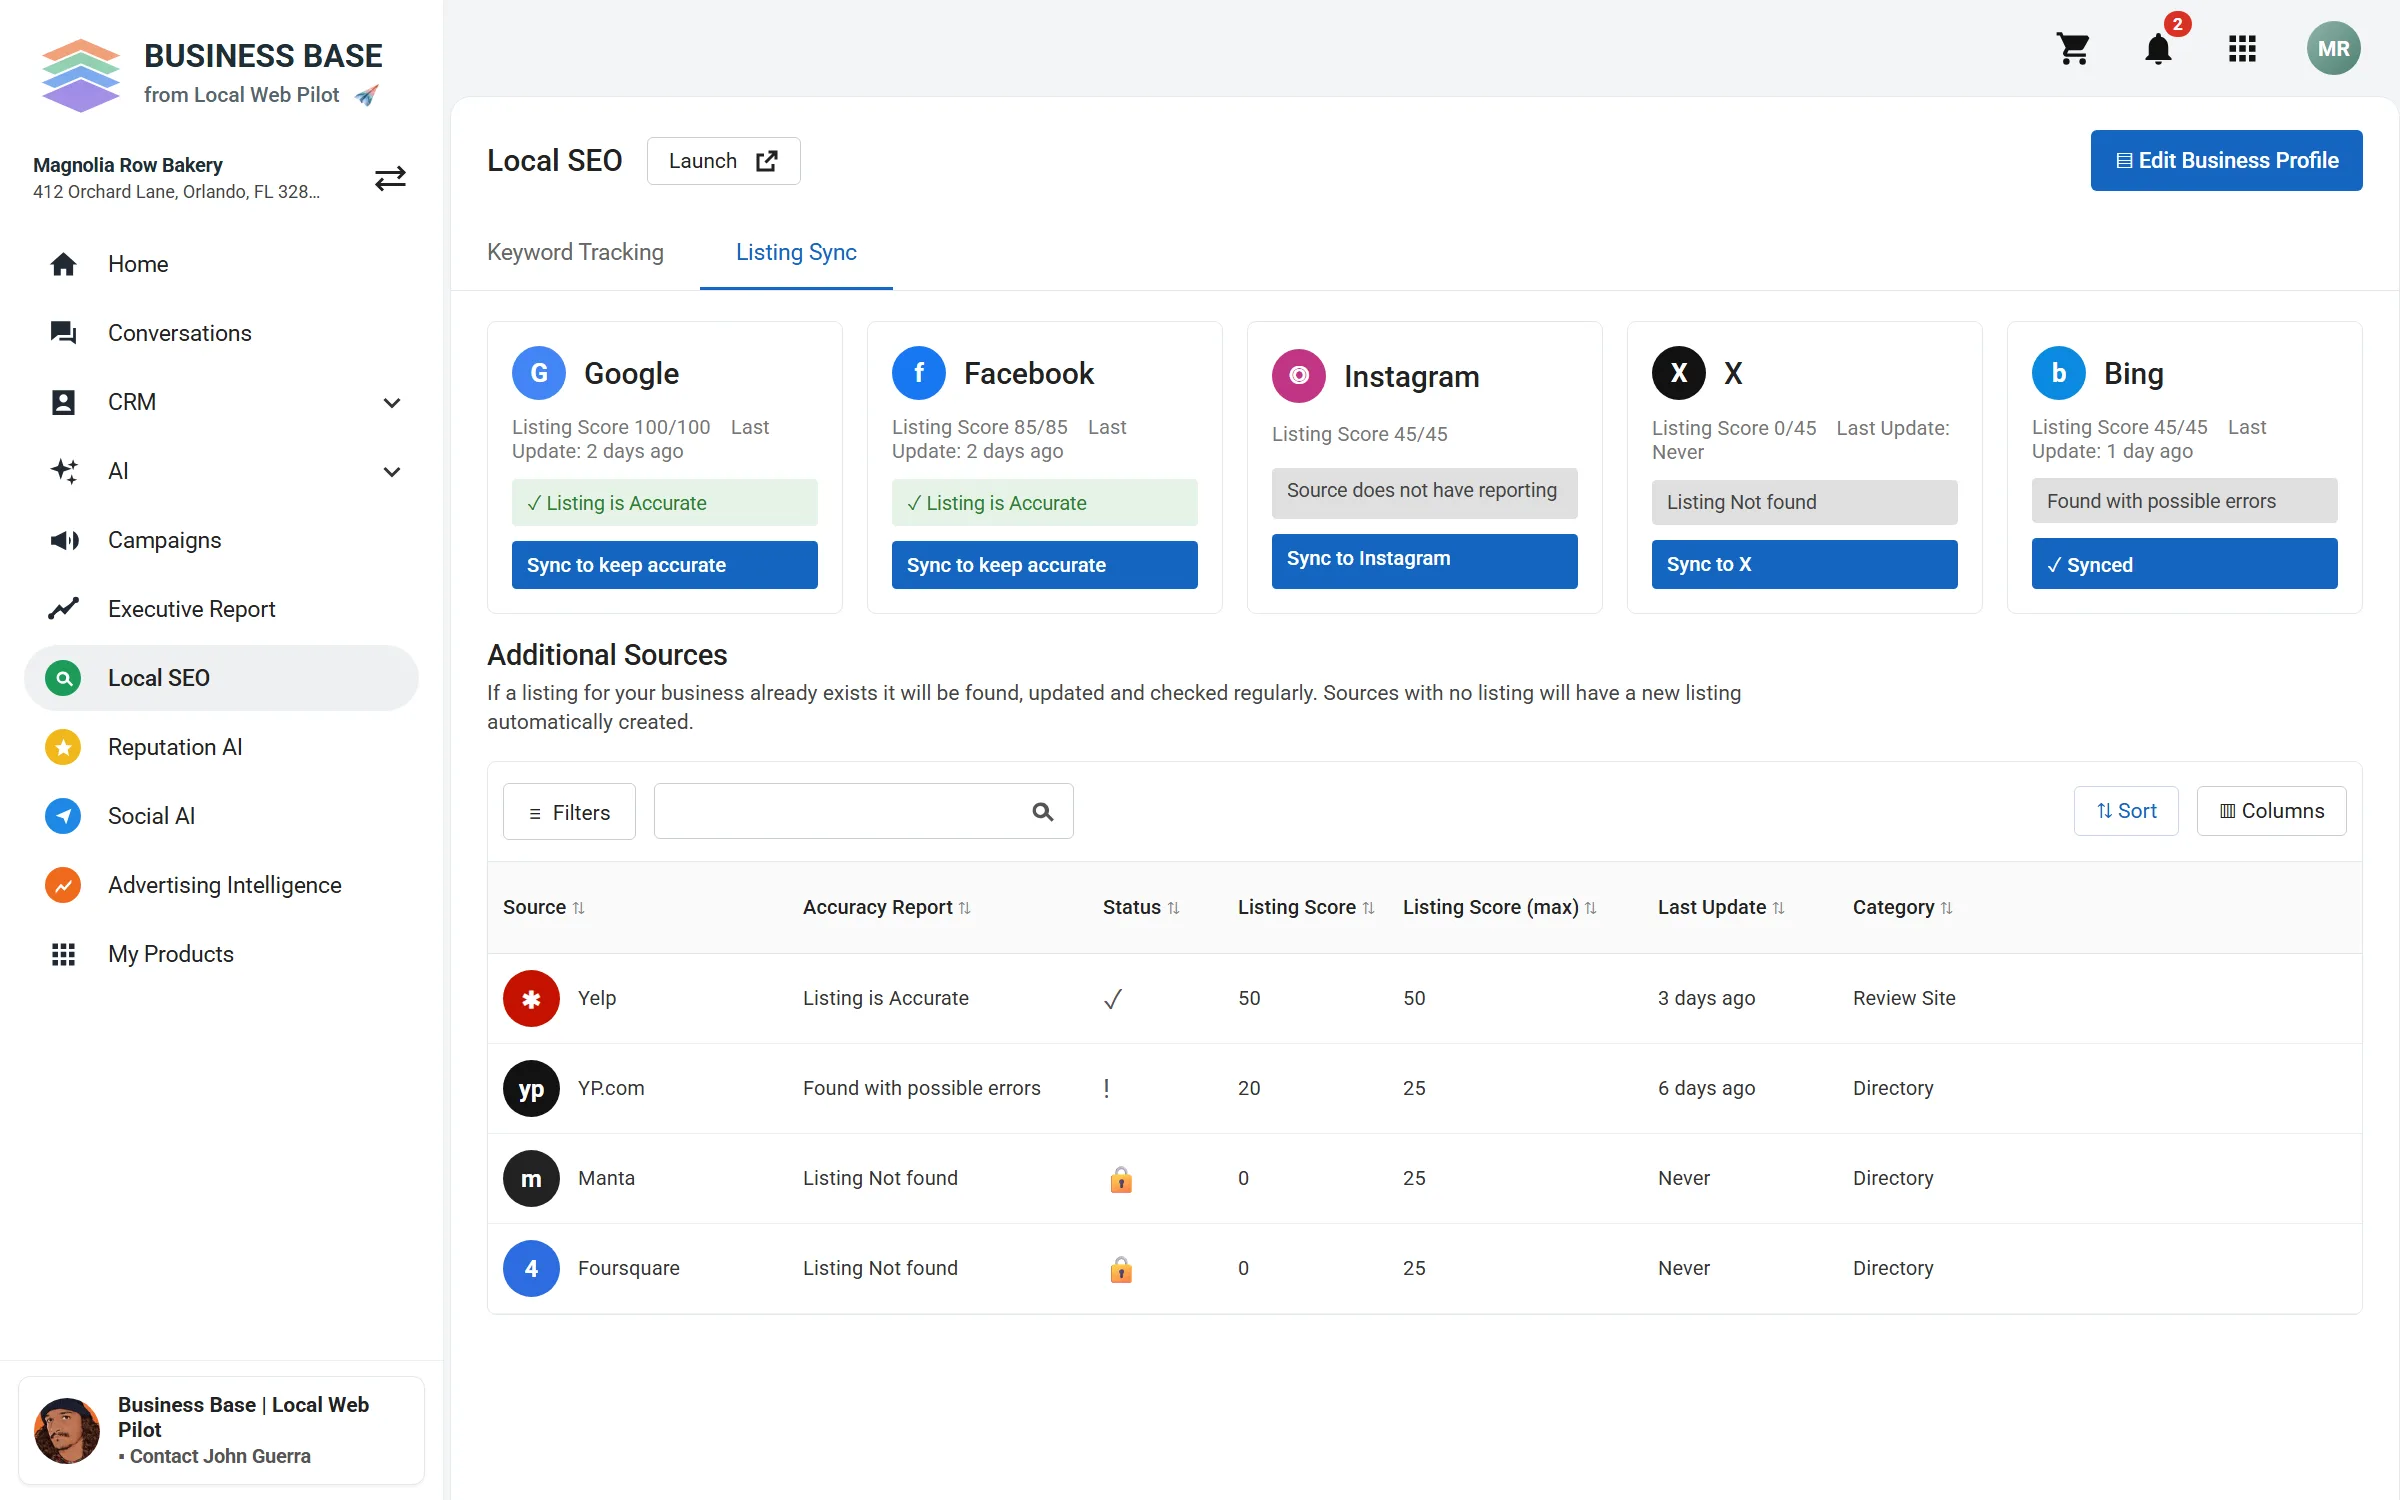Open the MR user avatar menu
This screenshot has width=2400, height=1500.
click(2333, 48)
